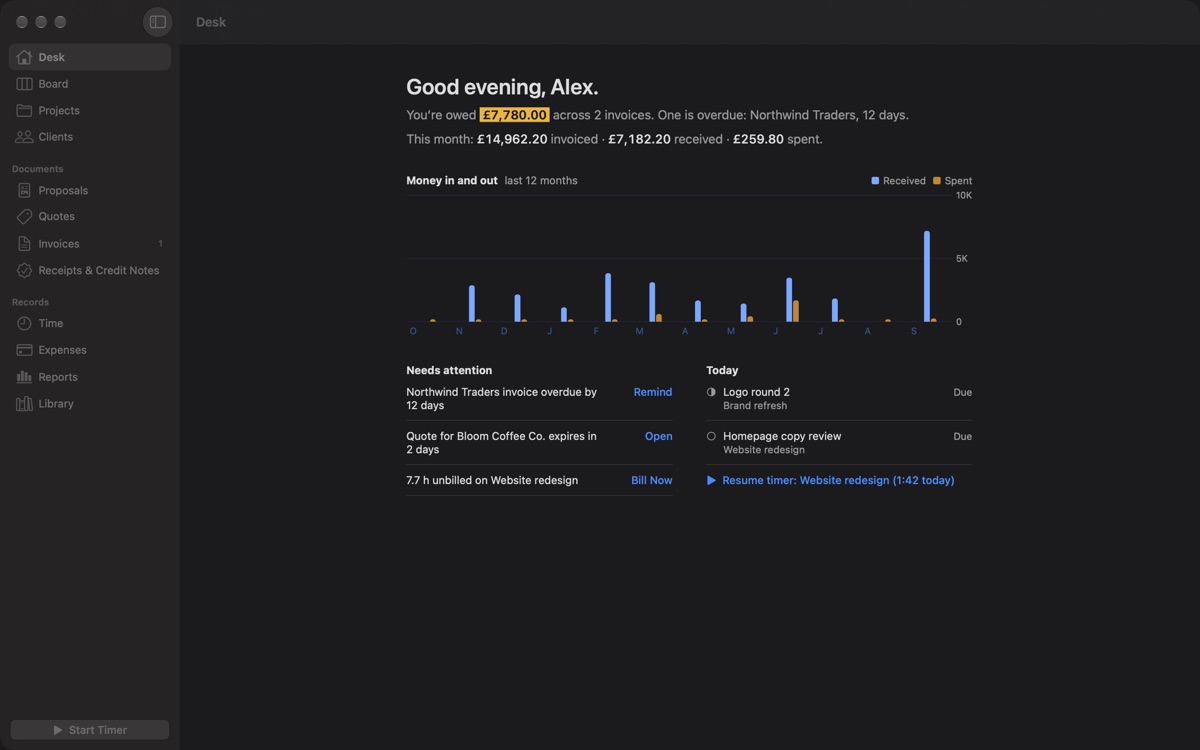Click the Logo round 2 task title
Viewport: 1200px width, 750px height.
pyautogui.click(x=756, y=392)
